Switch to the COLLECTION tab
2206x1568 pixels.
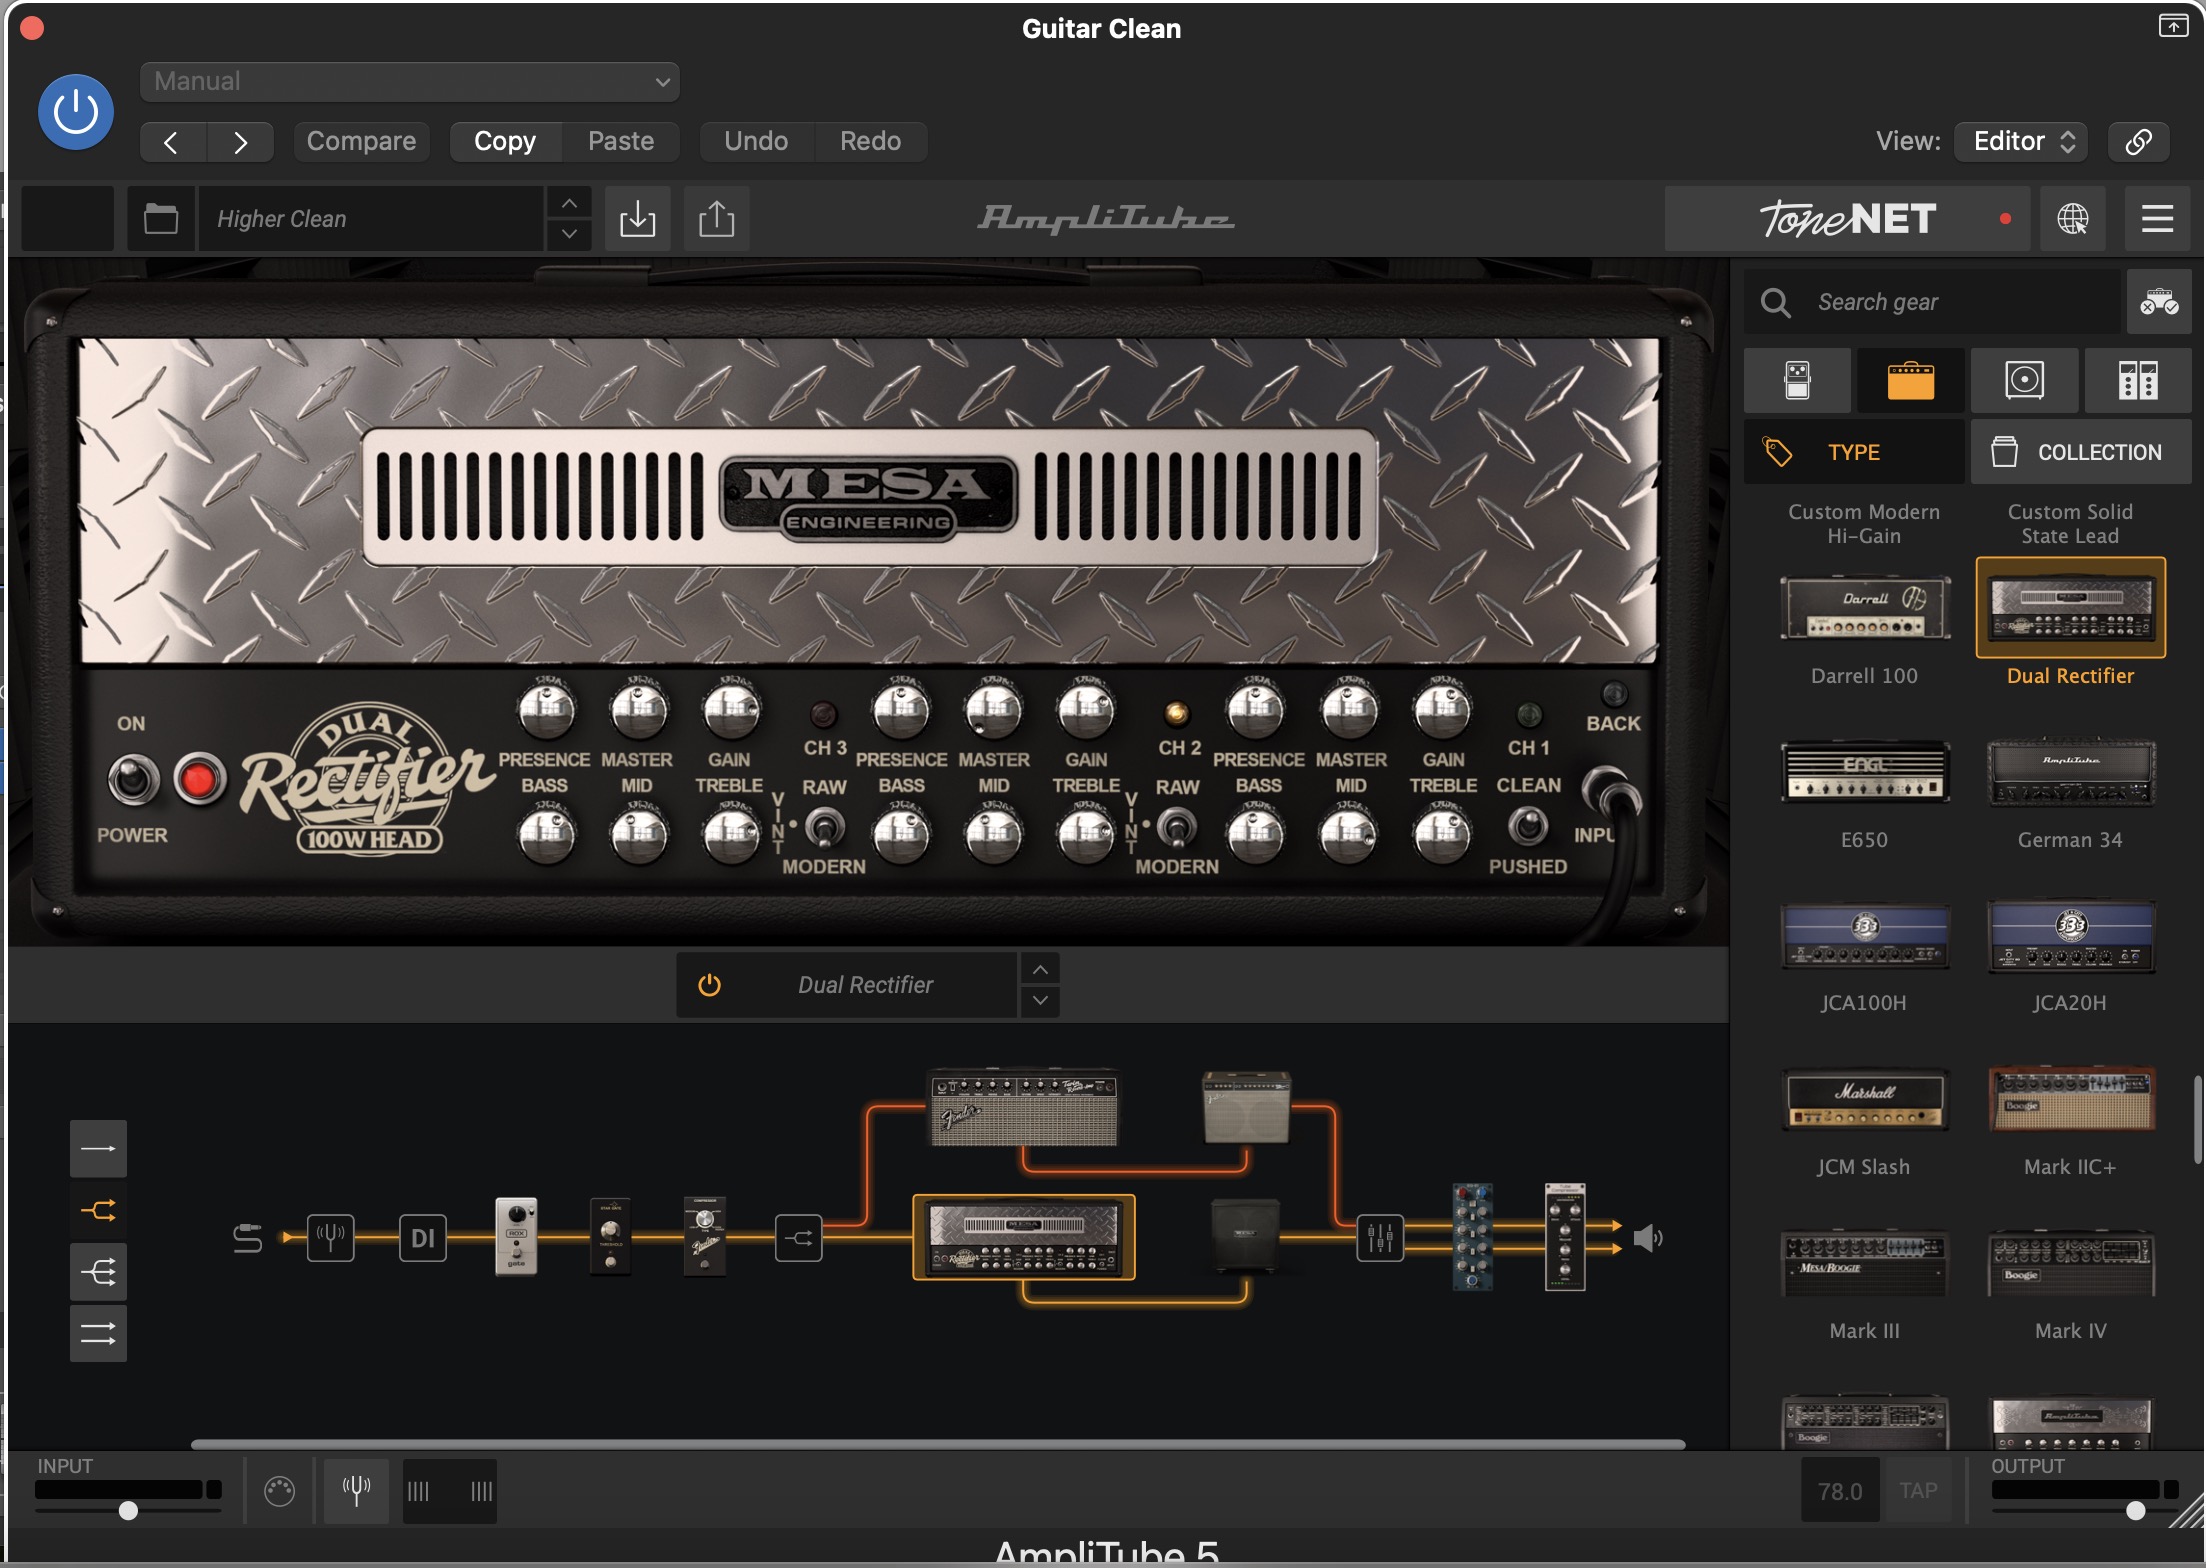tap(2081, 452)
